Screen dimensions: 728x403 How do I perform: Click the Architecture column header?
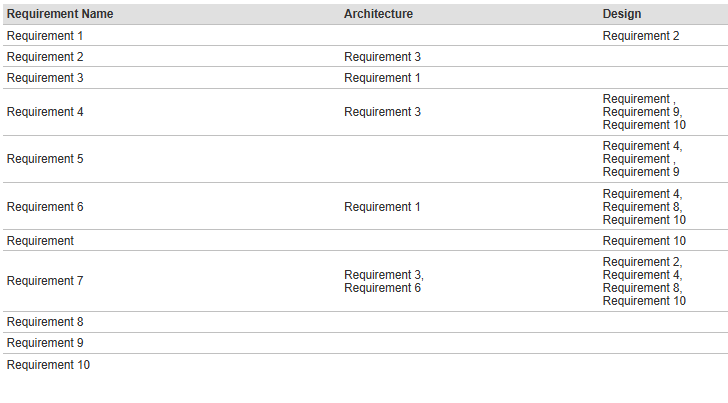378,14
